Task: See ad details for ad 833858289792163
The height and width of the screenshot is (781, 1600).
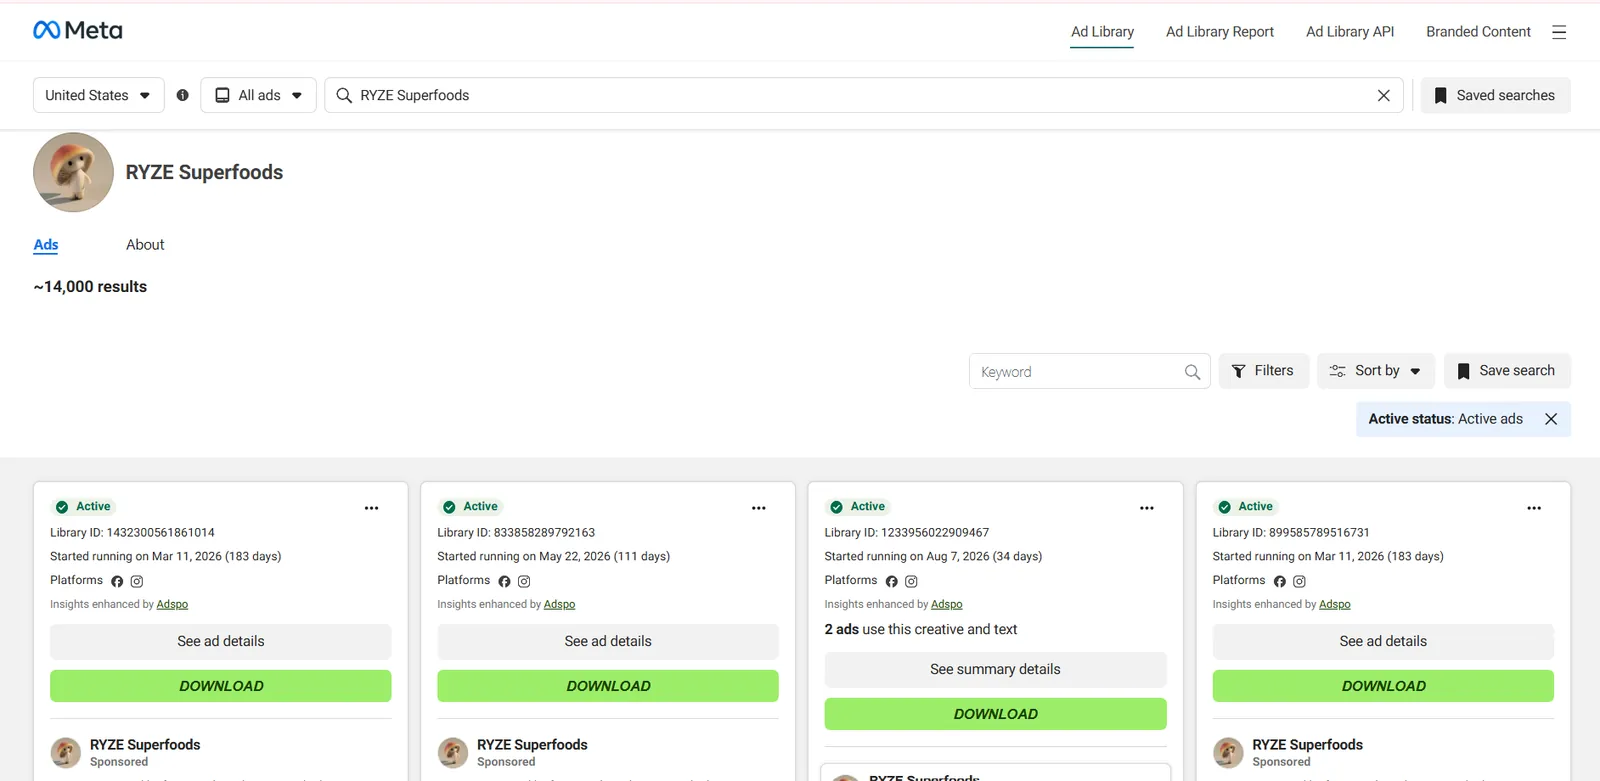Action: (x=608, y=642)
